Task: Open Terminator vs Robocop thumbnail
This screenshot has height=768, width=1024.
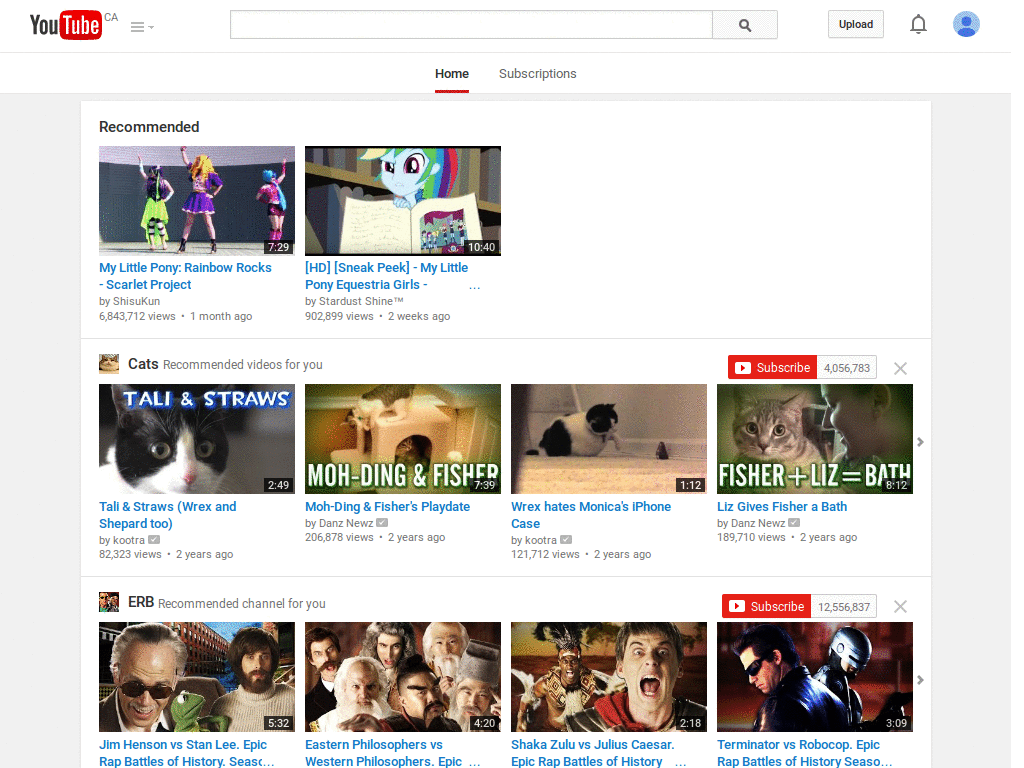Action: [x=814, y=677]
